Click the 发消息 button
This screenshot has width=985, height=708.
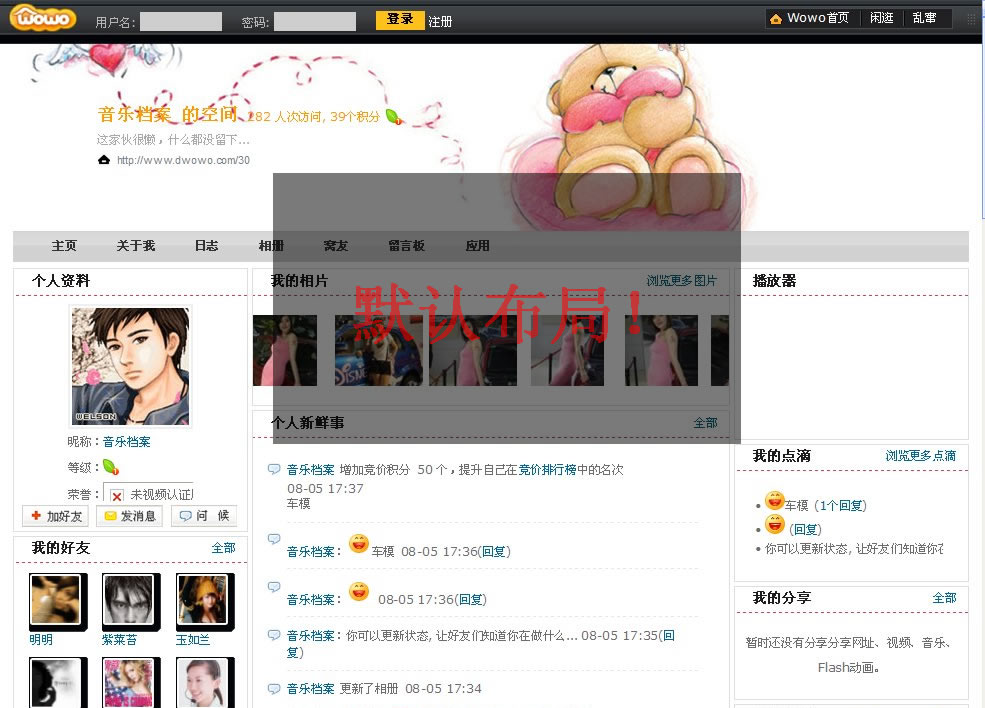tap(130, 516)
